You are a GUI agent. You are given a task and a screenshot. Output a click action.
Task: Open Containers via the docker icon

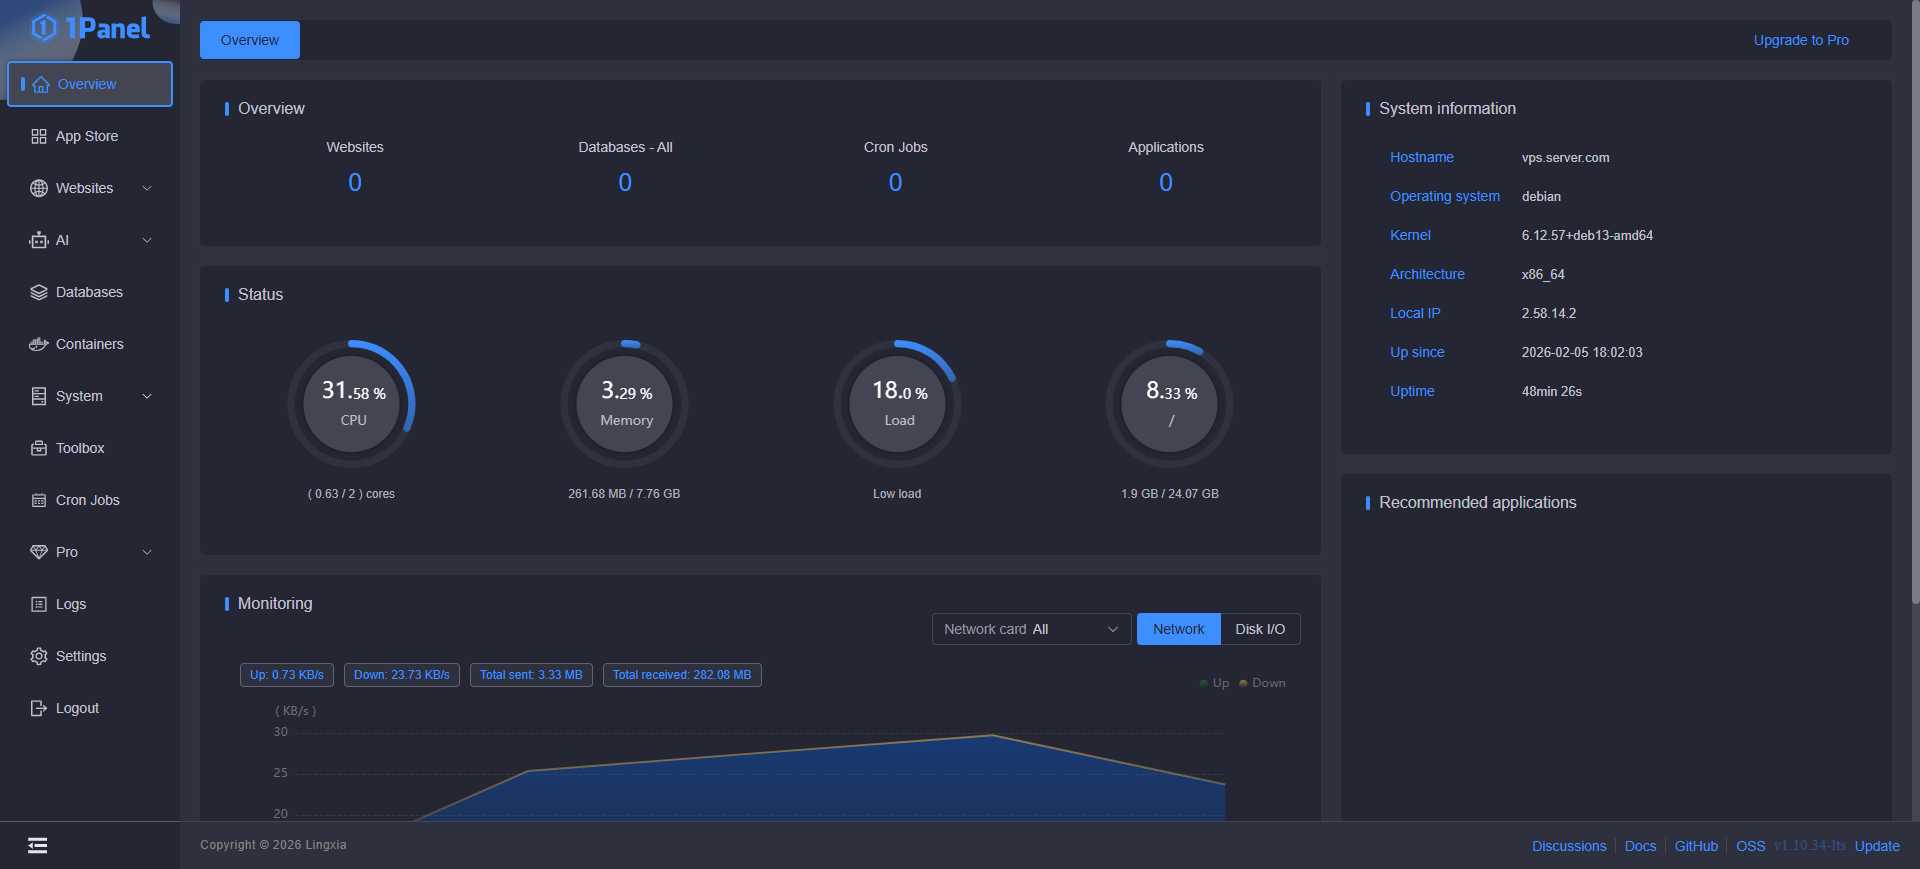[x=39, y=344]
